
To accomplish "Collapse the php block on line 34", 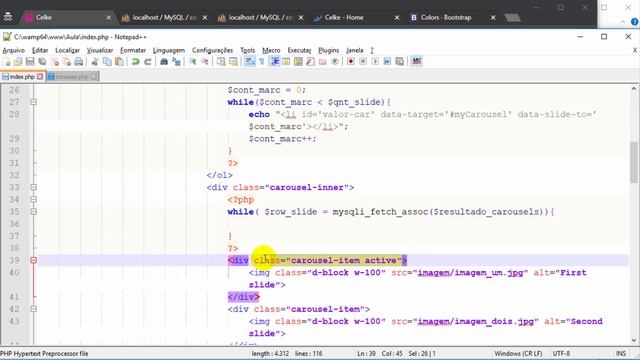I will point(33,200).
